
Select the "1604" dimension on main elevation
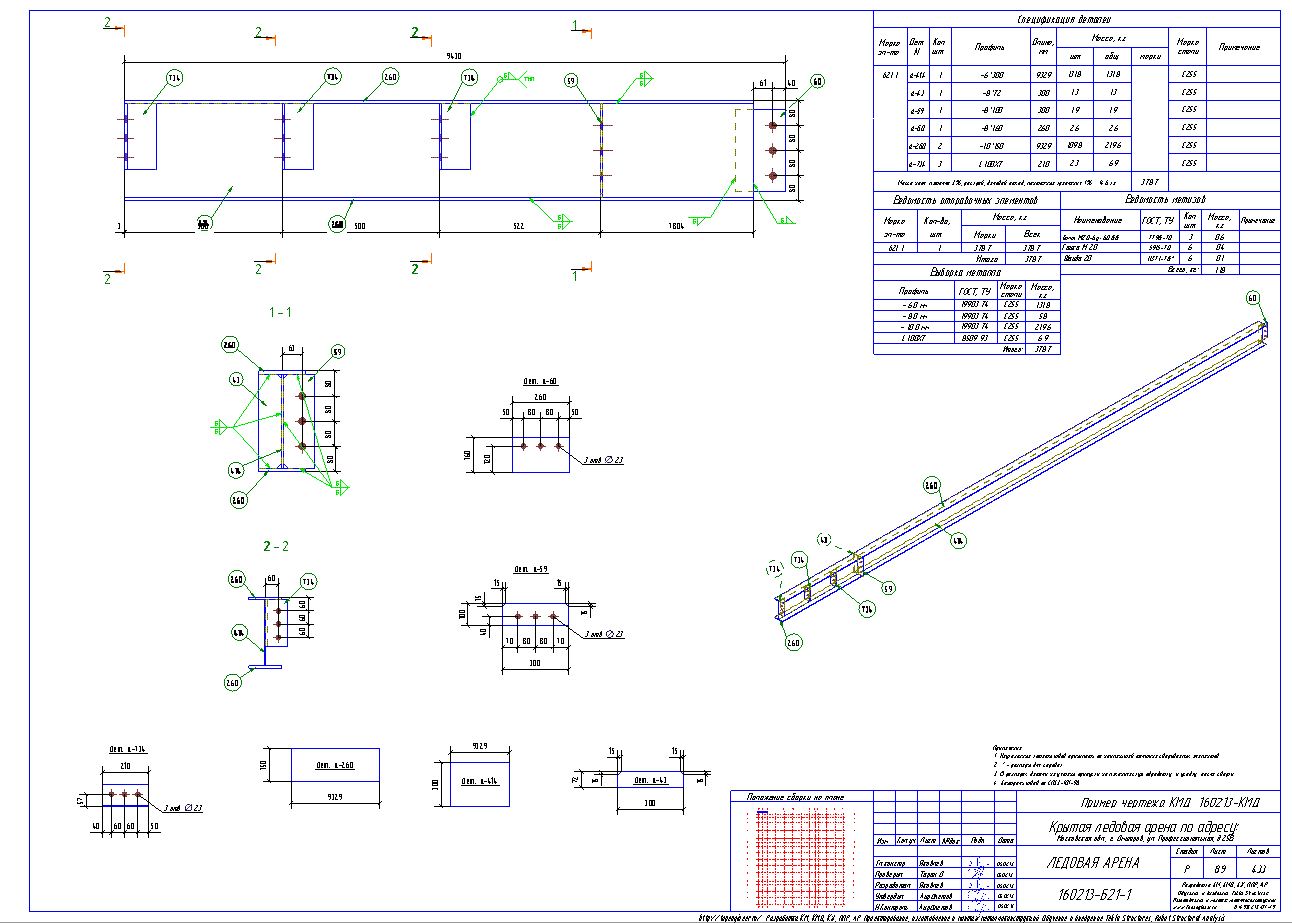tap(676, 227)
